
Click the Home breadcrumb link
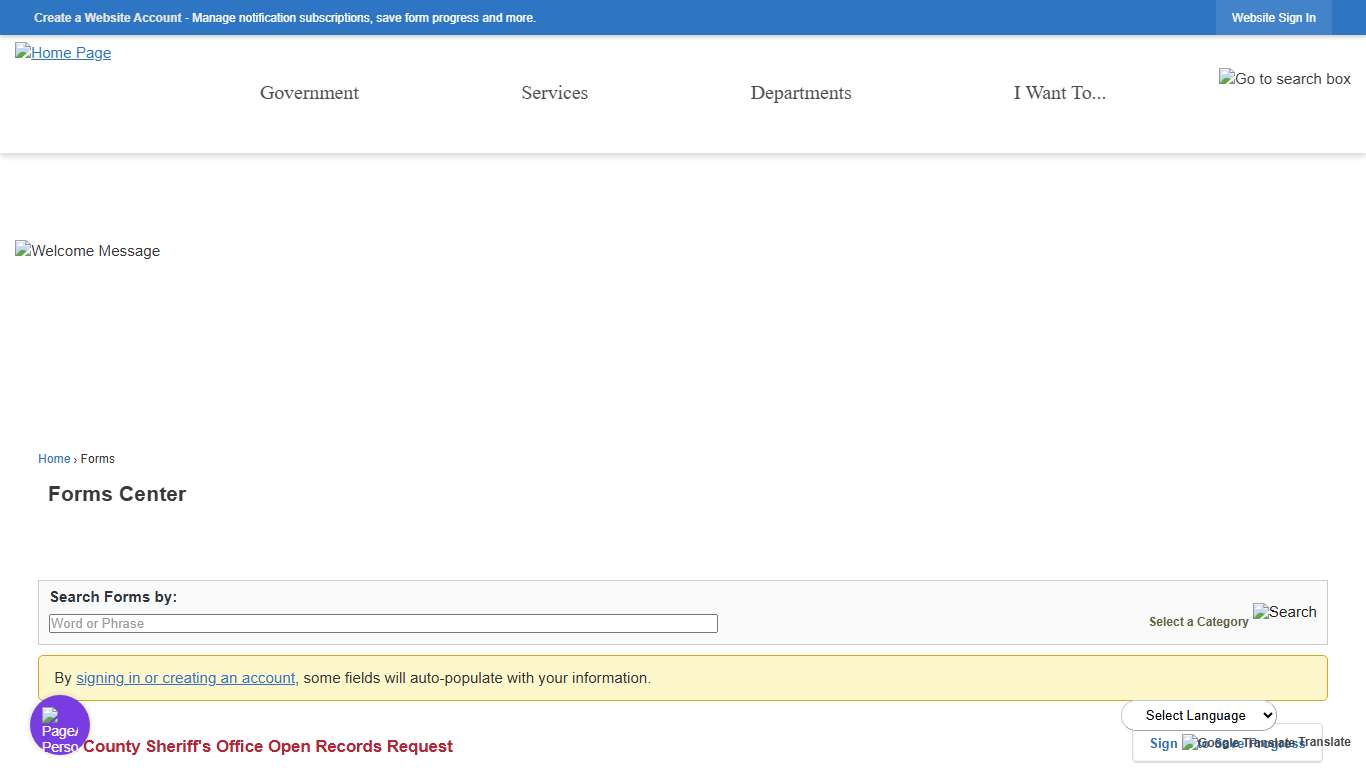(54, 458)
